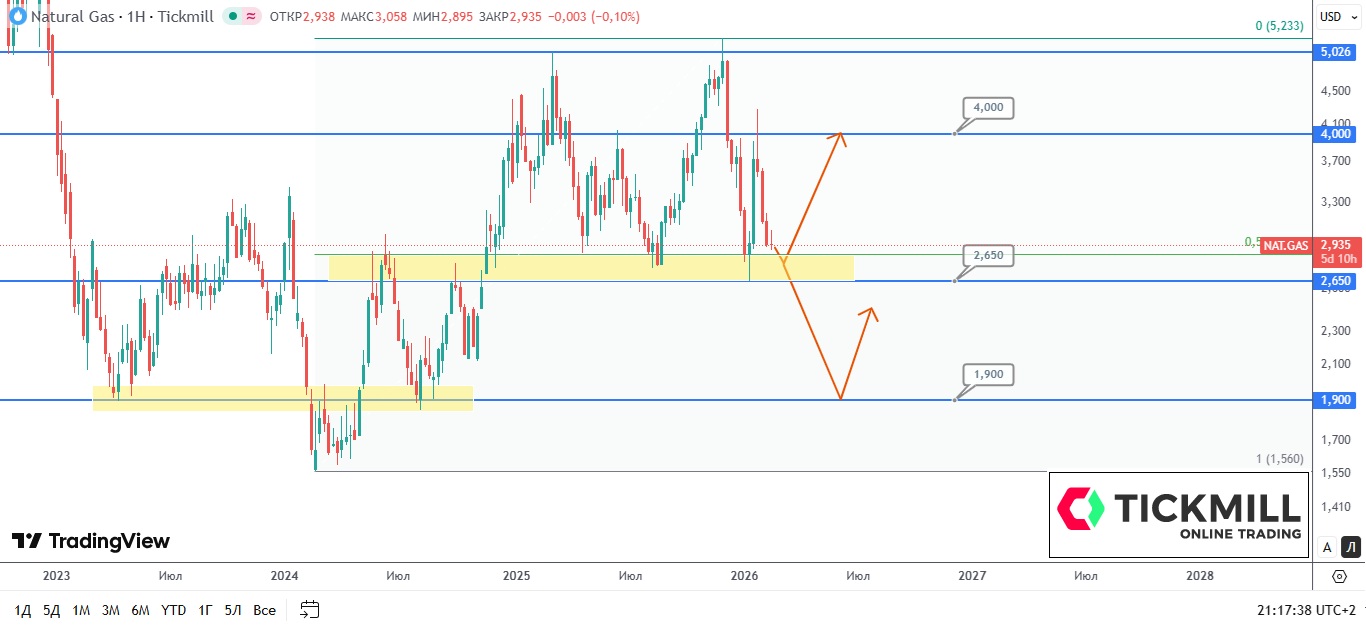Click the Natural Gas · 1H · Tickmill title
This screenshot has width=1366, height=628.
(122, 17)
